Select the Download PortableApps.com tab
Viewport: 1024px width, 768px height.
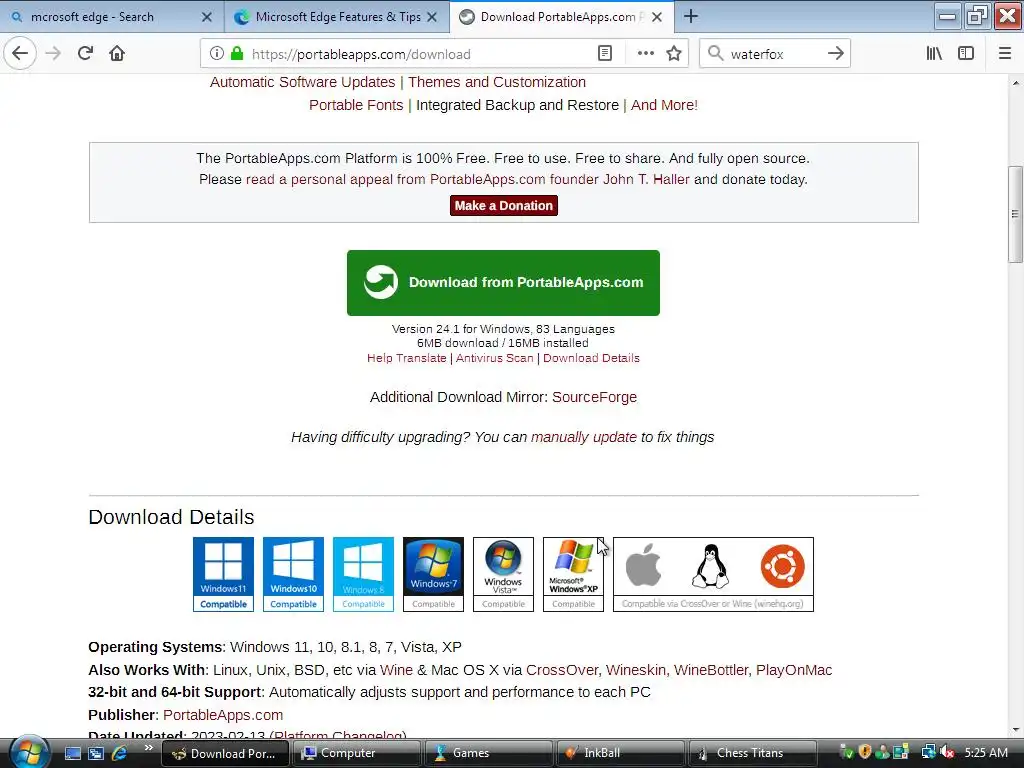click(562, 17)
